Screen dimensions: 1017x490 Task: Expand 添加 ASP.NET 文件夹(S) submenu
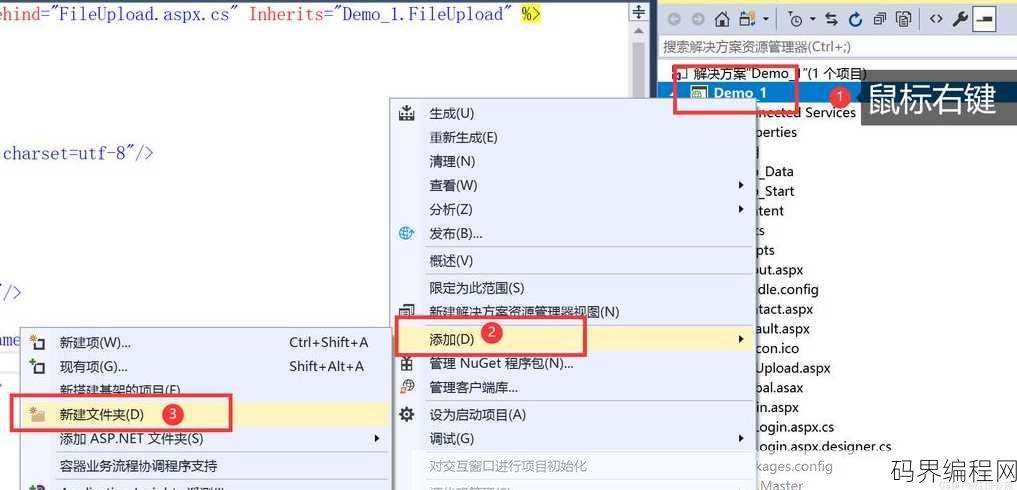coord(376,439)
